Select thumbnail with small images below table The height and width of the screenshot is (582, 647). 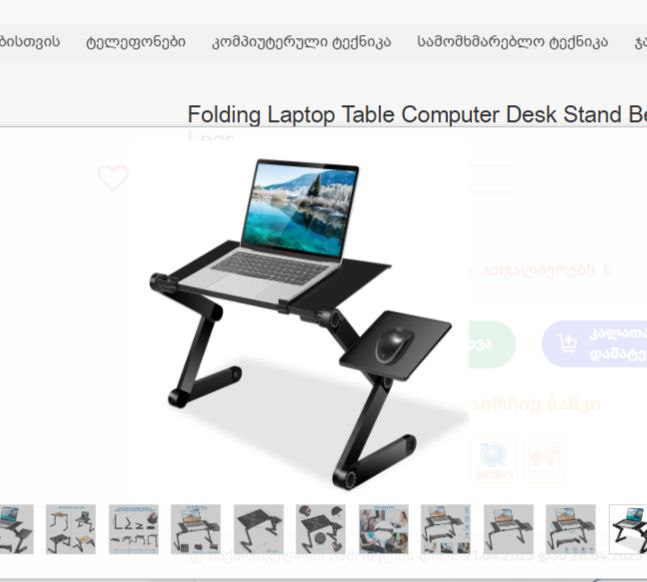point(446,529)
